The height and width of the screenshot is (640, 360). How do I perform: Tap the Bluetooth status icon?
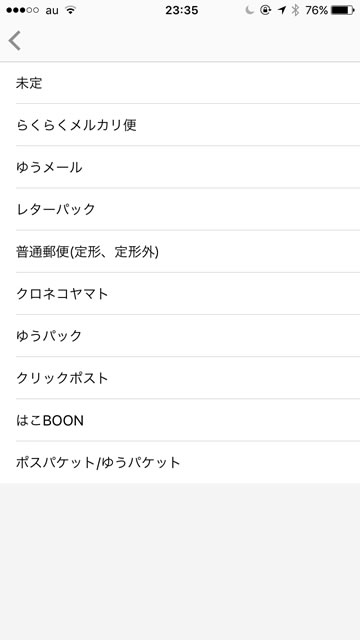(295, 11)
